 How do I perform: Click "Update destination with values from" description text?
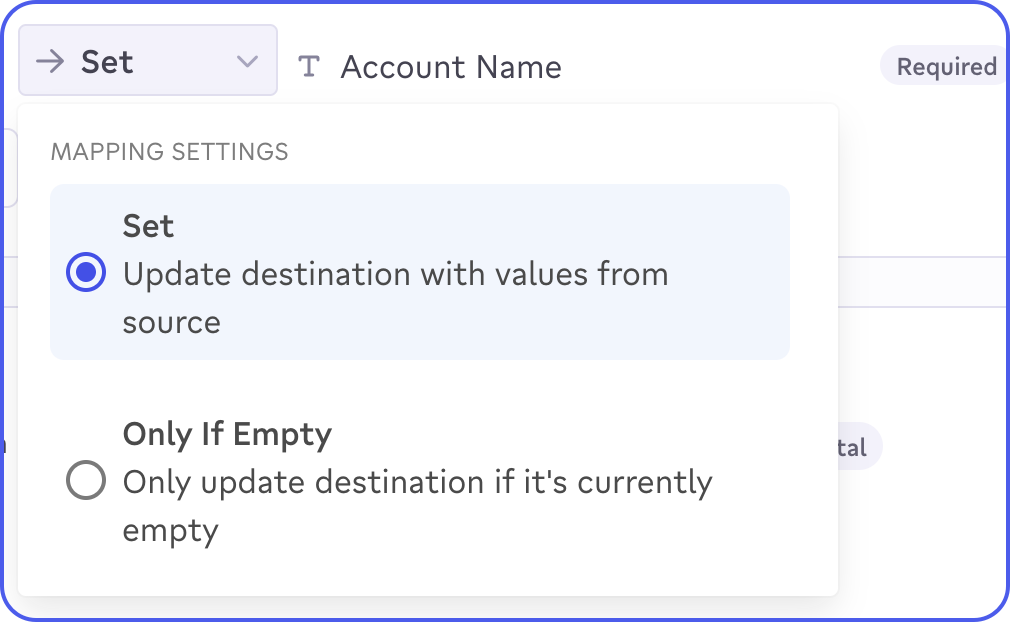point(395,274)
